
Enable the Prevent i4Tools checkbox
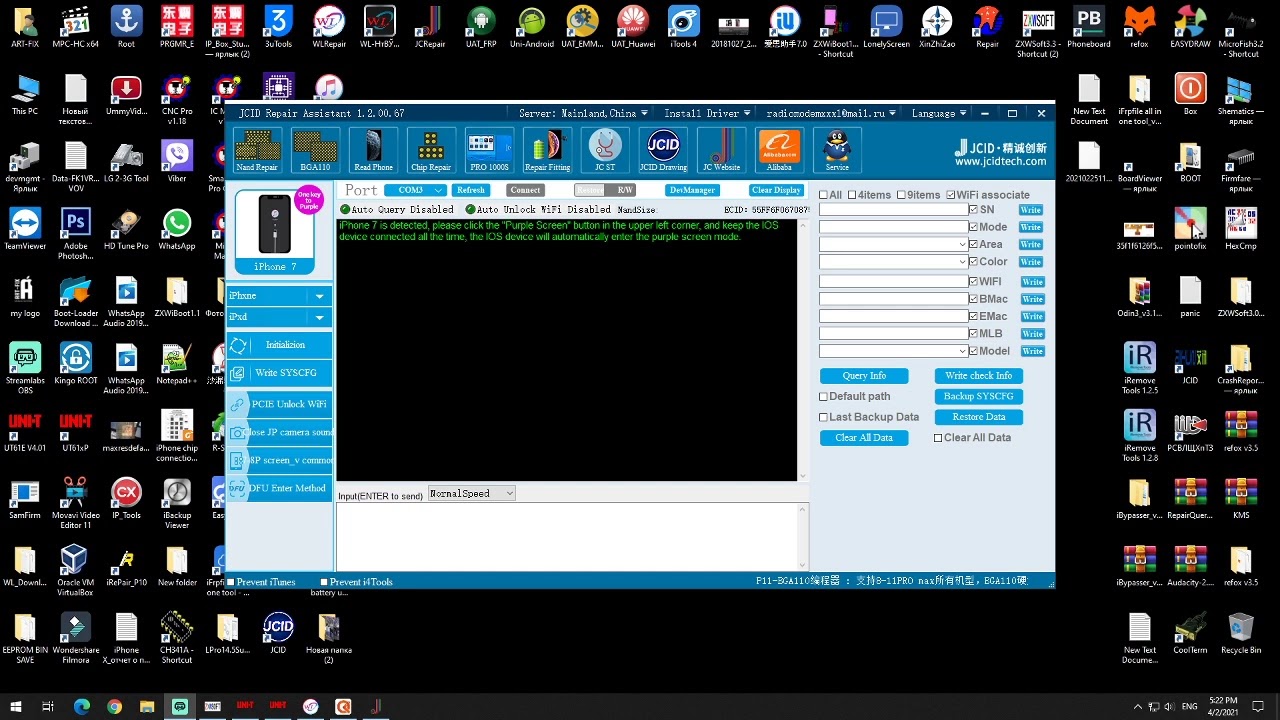[324, 582]
